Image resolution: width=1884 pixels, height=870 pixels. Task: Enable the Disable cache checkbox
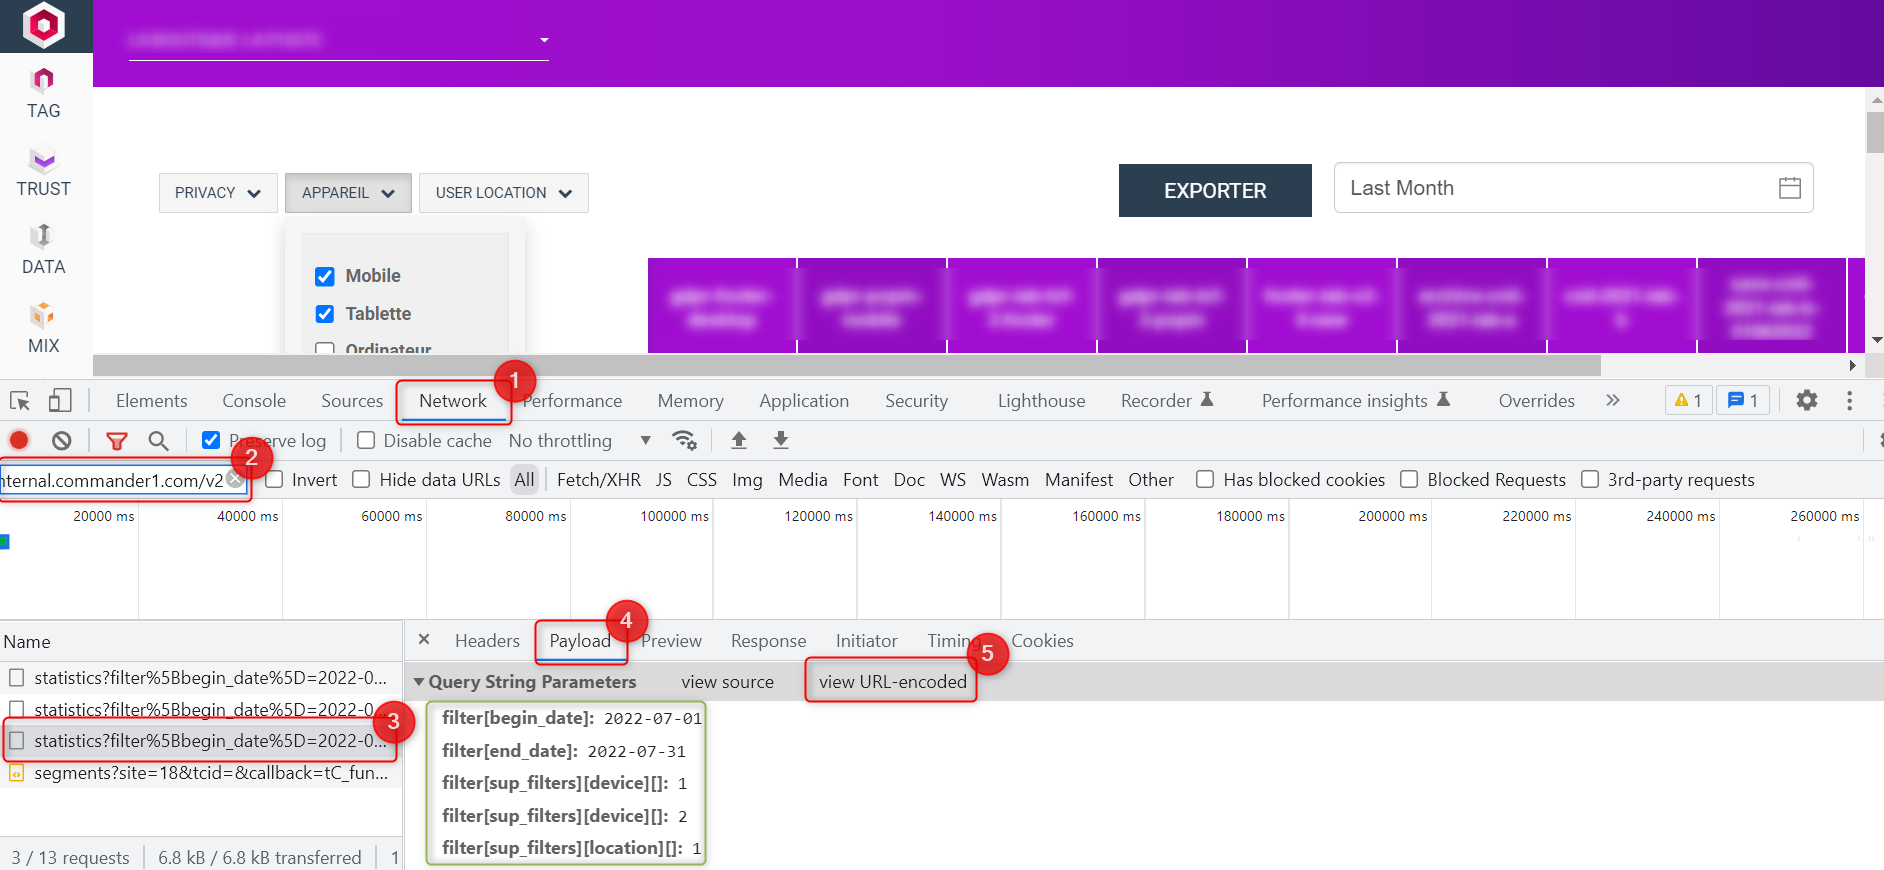pos(366,440)
